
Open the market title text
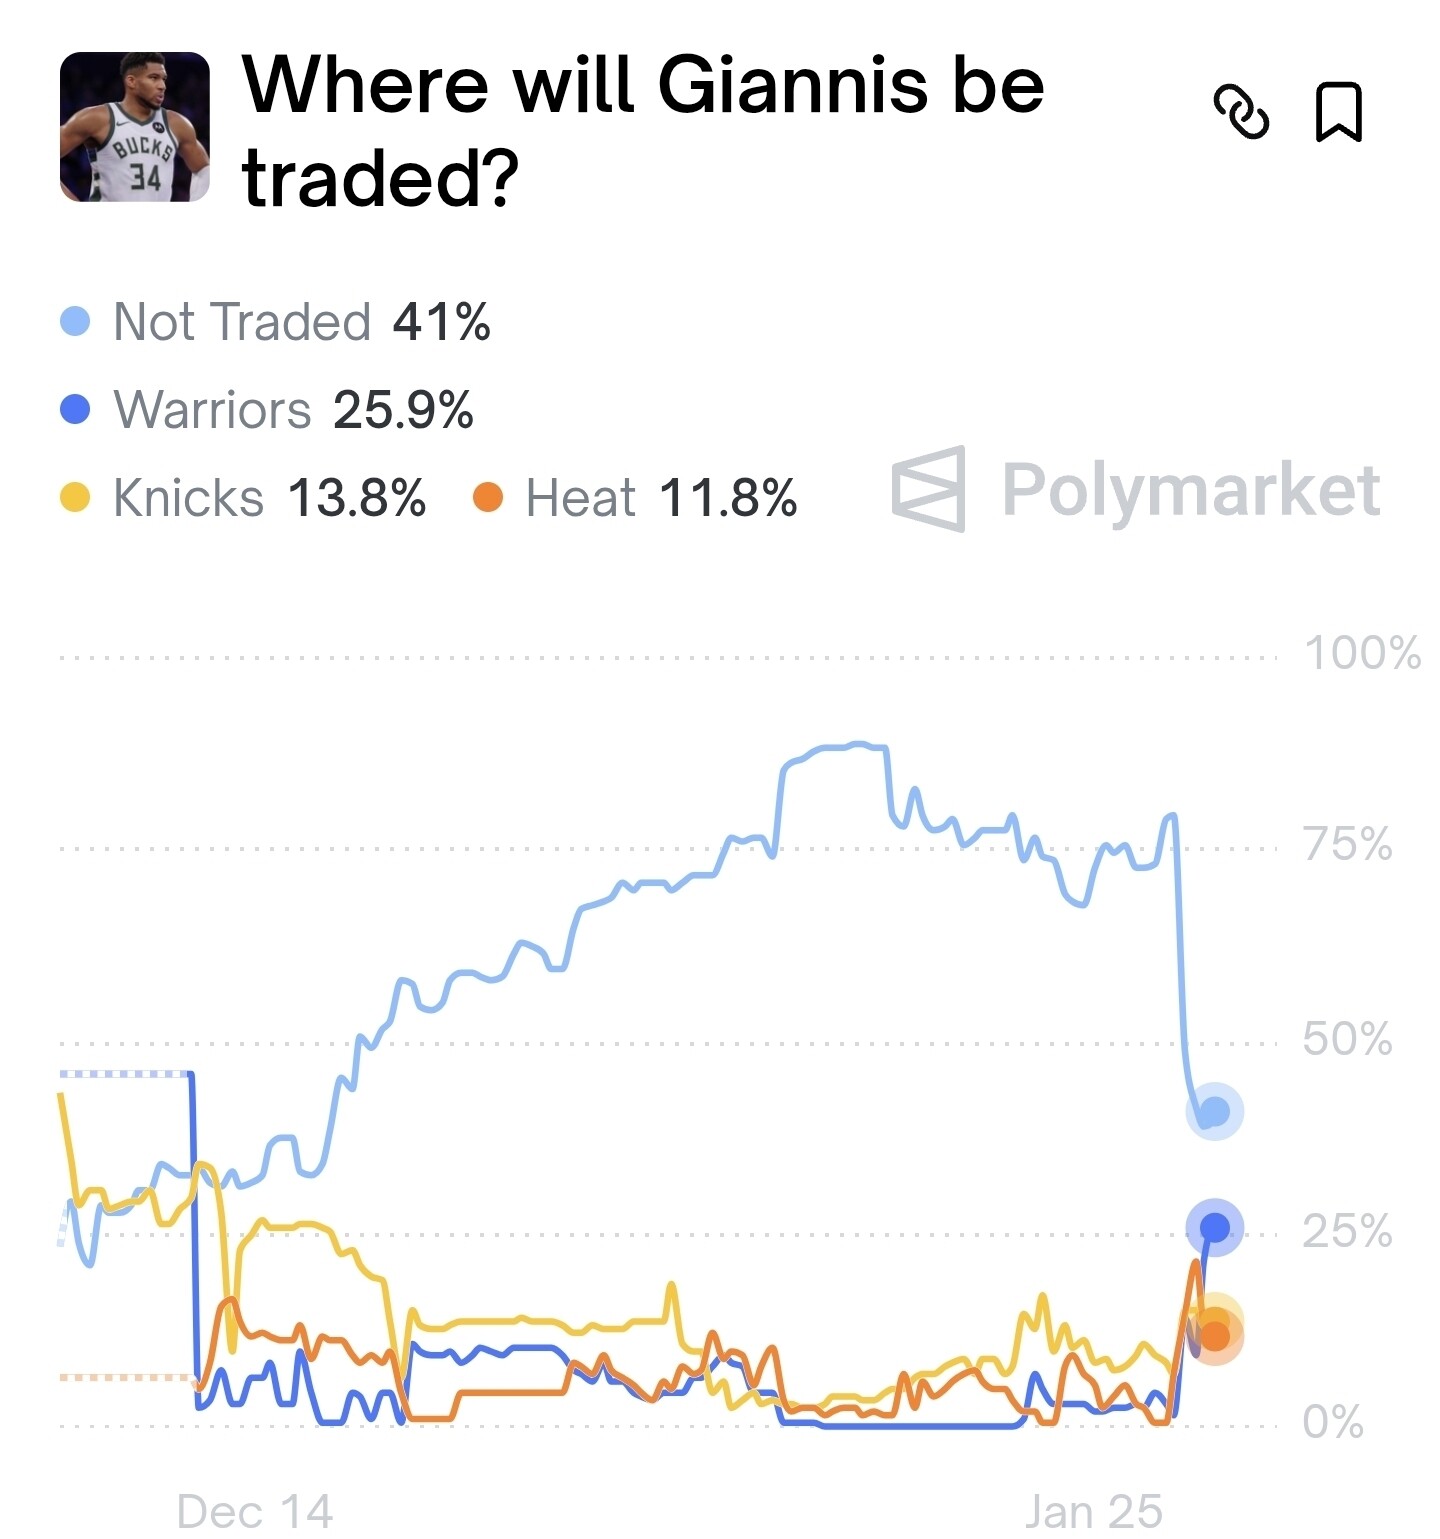click(642, 131)
